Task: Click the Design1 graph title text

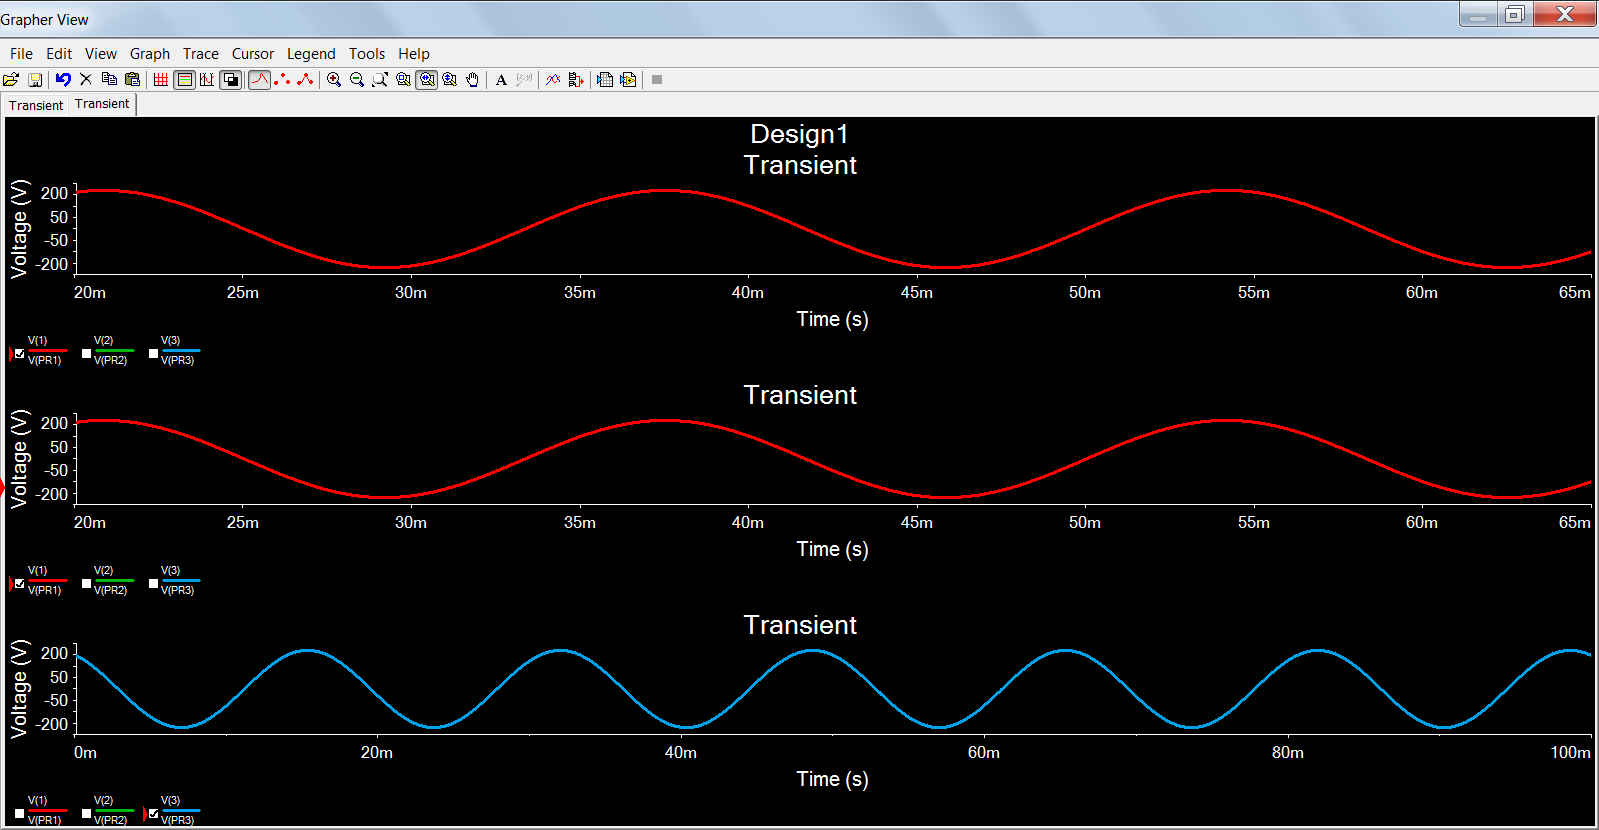Action: click(x=799, y=134)
